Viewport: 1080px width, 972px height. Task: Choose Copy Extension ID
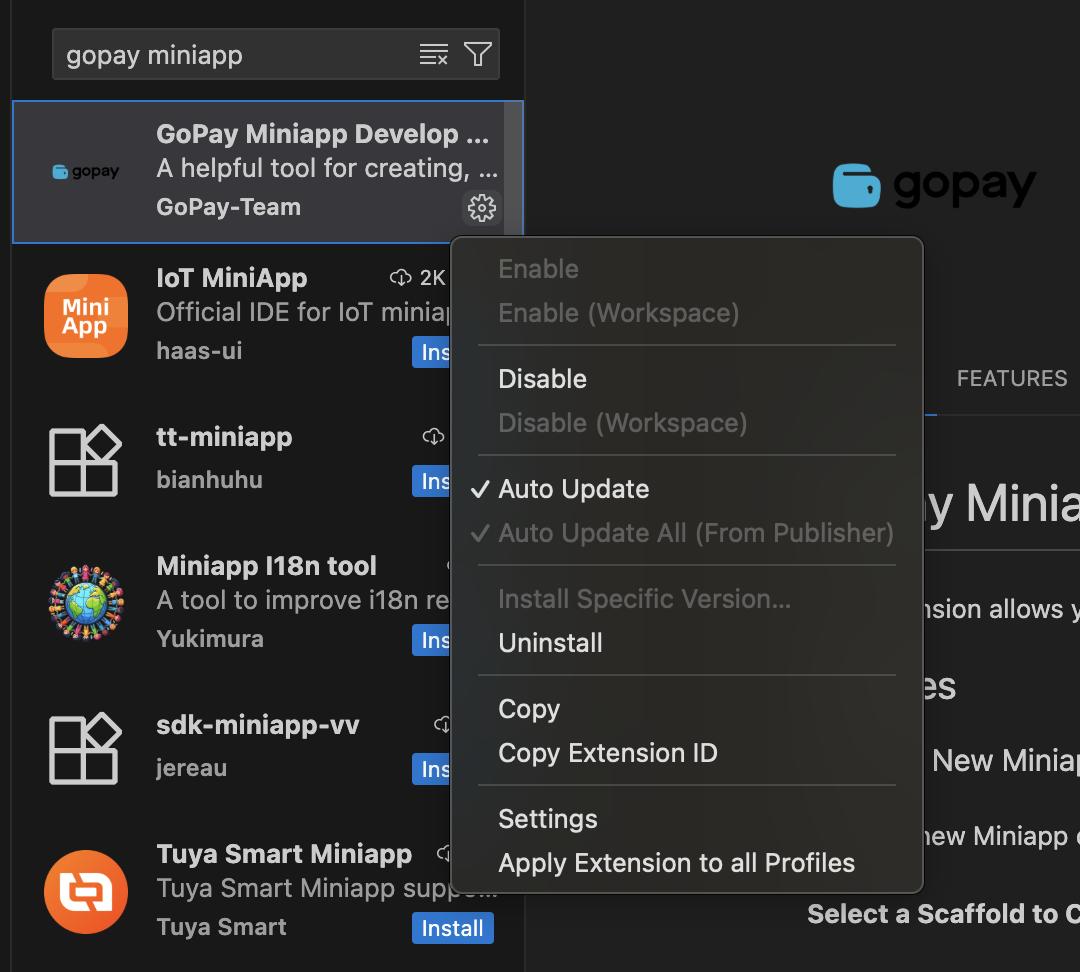[x=608, y=753]
